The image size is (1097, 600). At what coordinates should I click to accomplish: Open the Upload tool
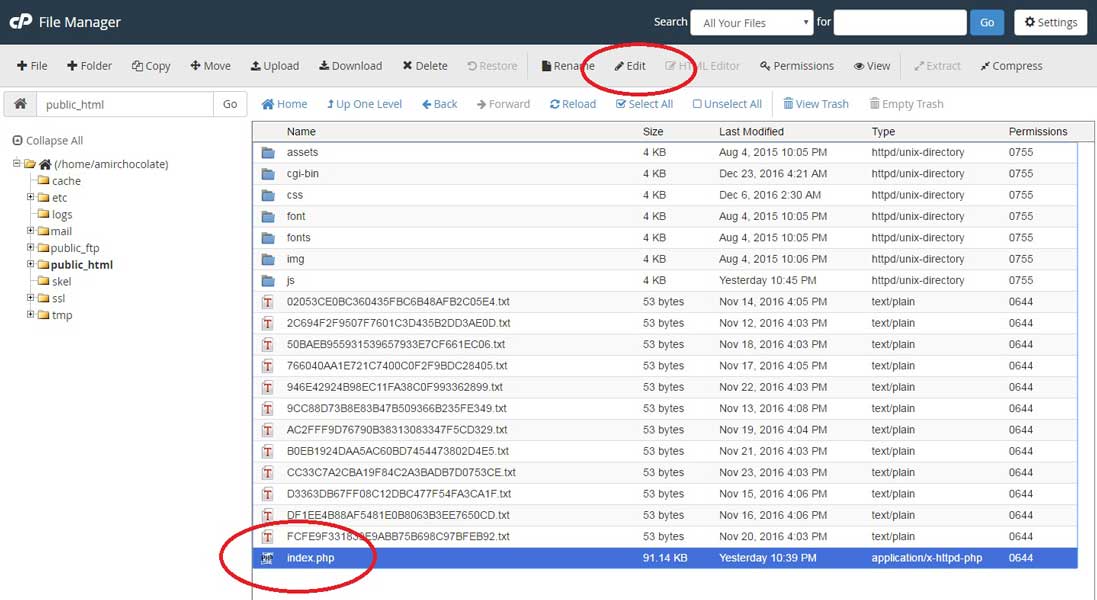point(275,66)
